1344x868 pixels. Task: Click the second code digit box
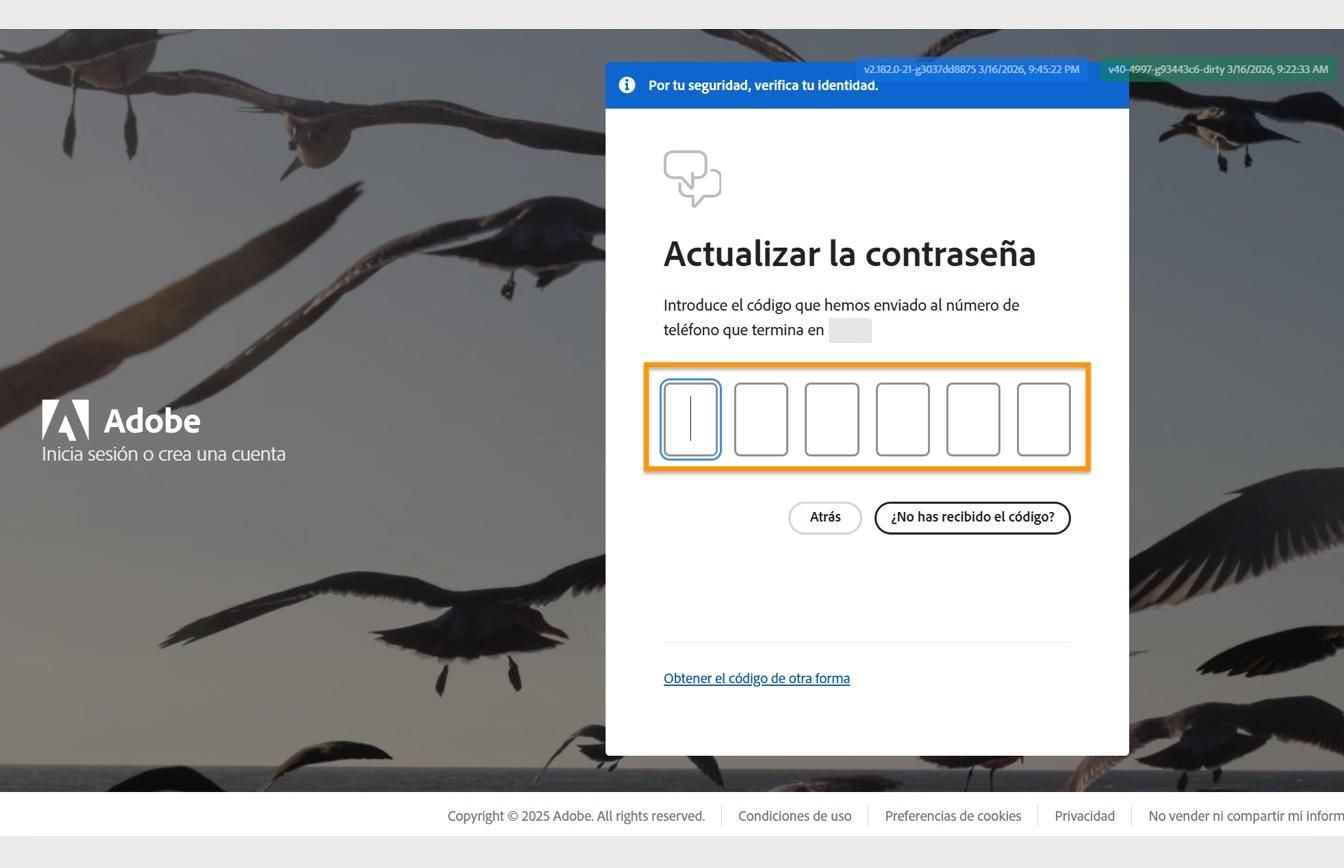(762, 419)
